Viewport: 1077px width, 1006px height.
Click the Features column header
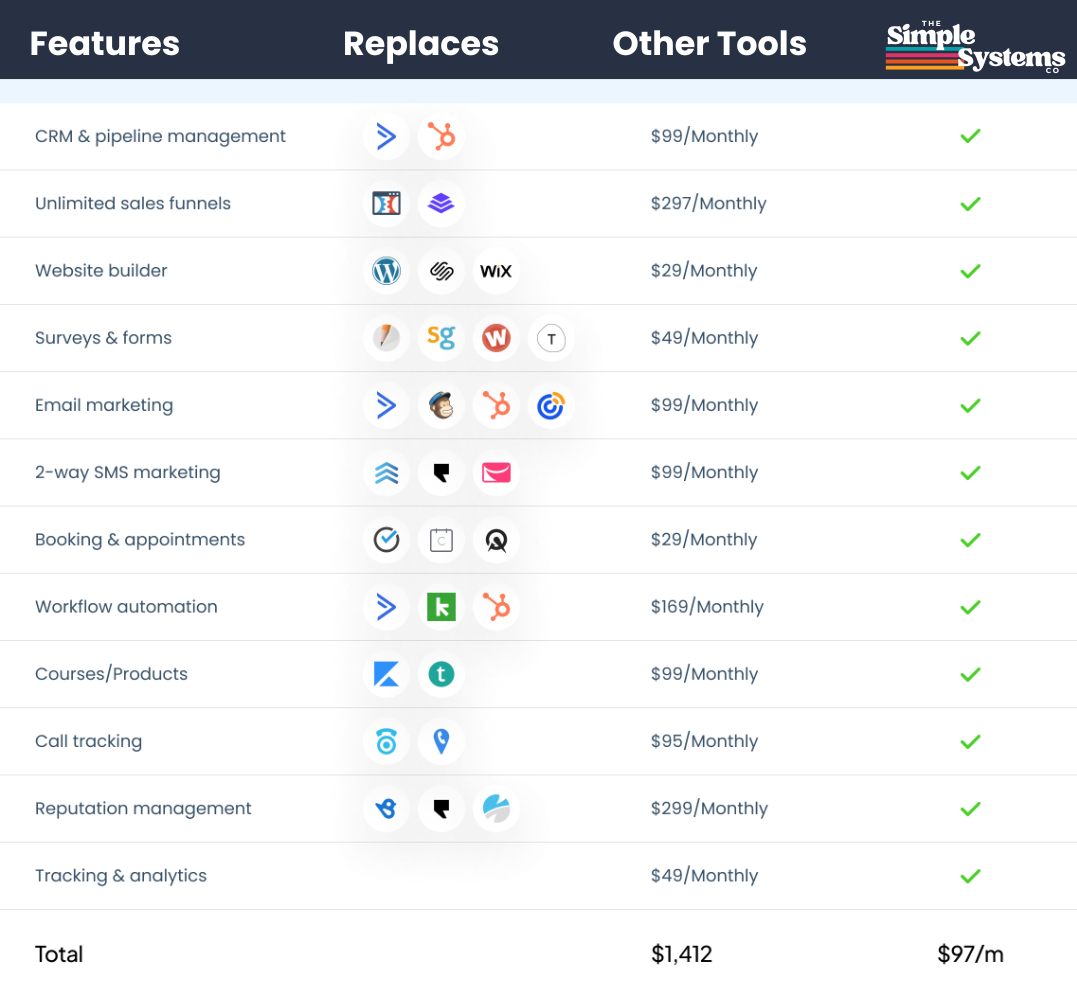coord(105,44)
